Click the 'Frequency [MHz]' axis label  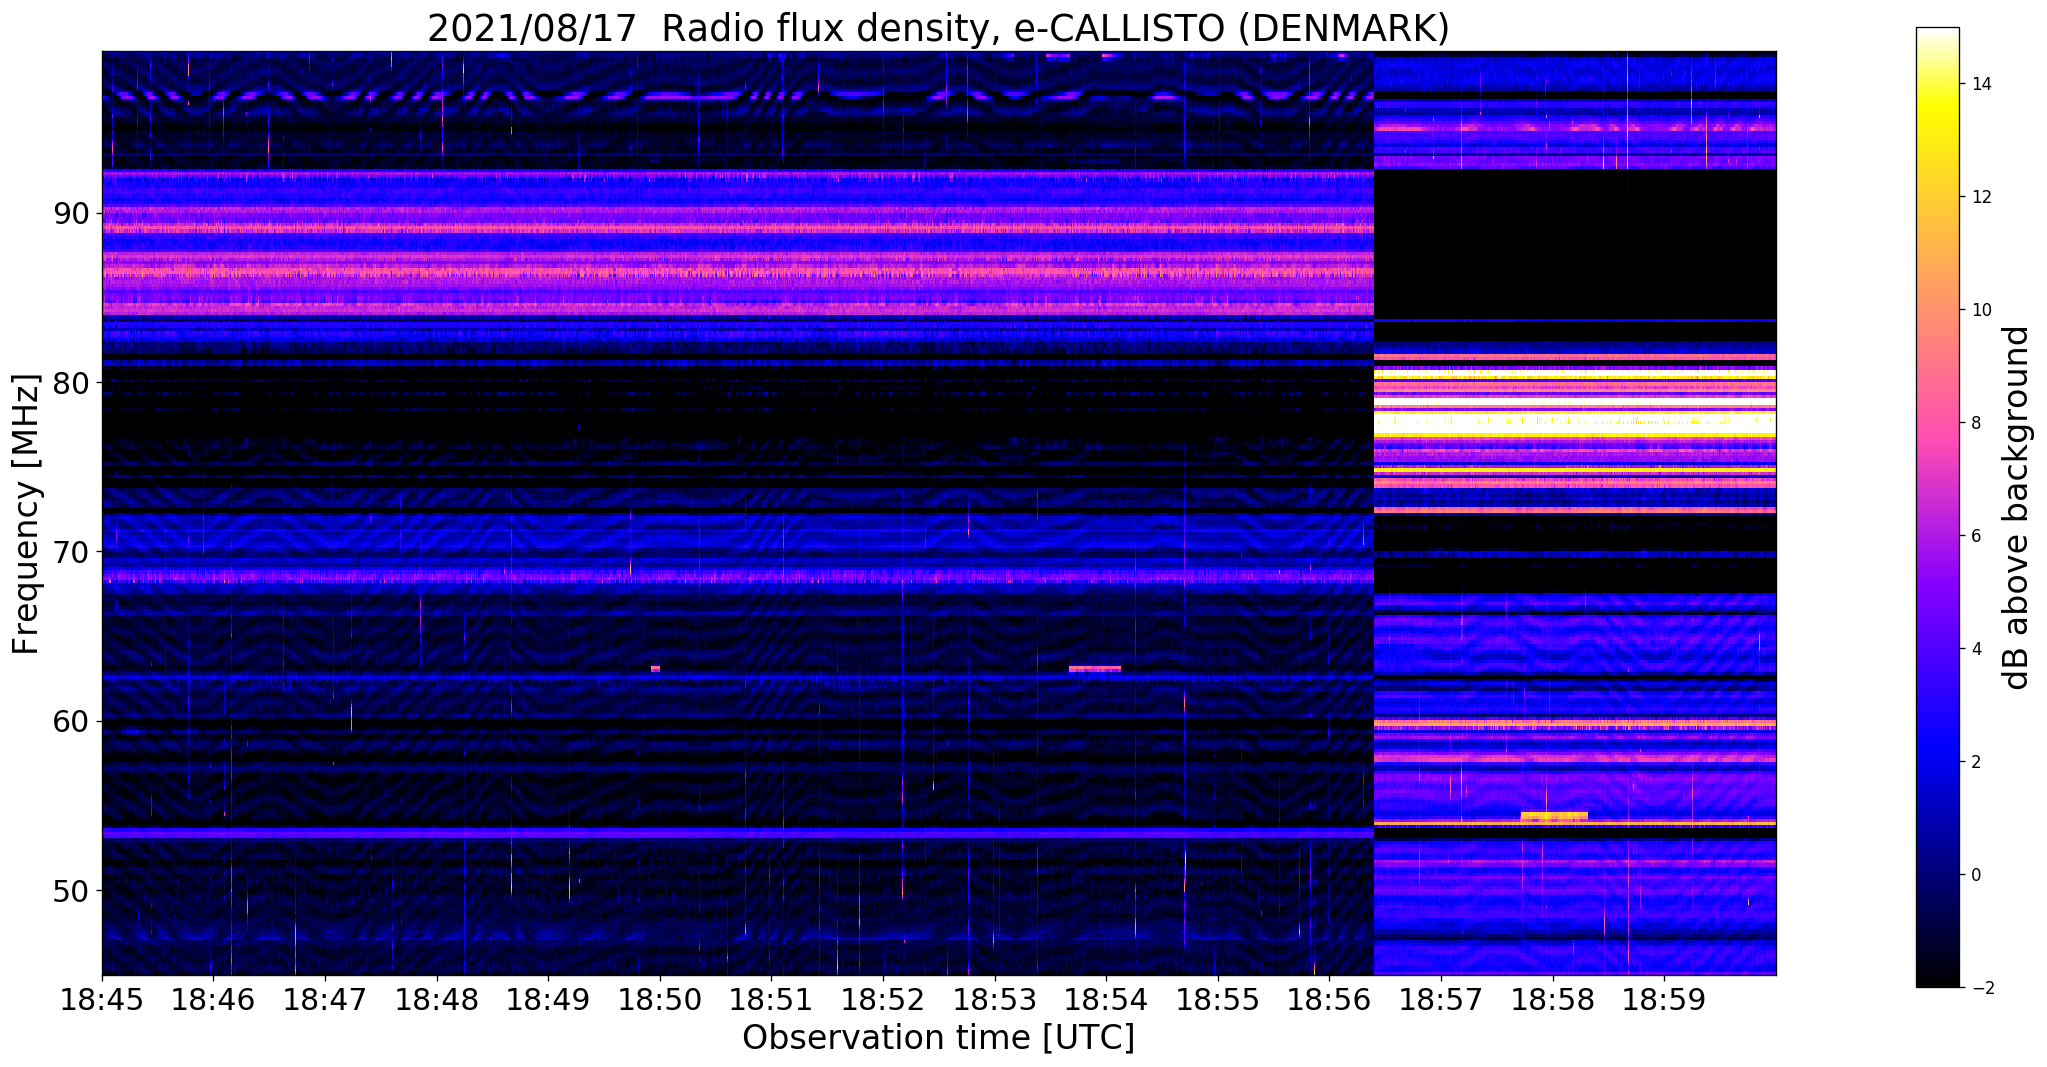26,514
